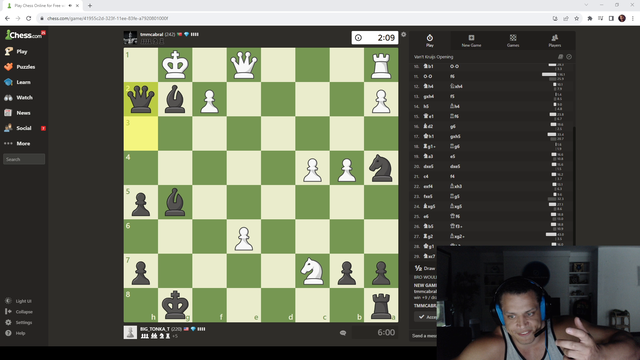
Task: Open BIG_TONKA_T's profile avatar
Action: (x=131, y=332)
